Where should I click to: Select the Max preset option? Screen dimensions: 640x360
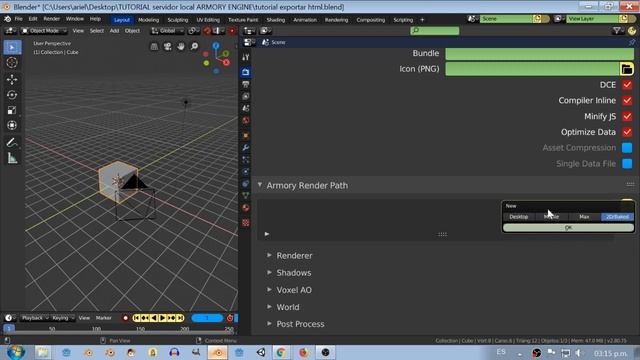584,217
